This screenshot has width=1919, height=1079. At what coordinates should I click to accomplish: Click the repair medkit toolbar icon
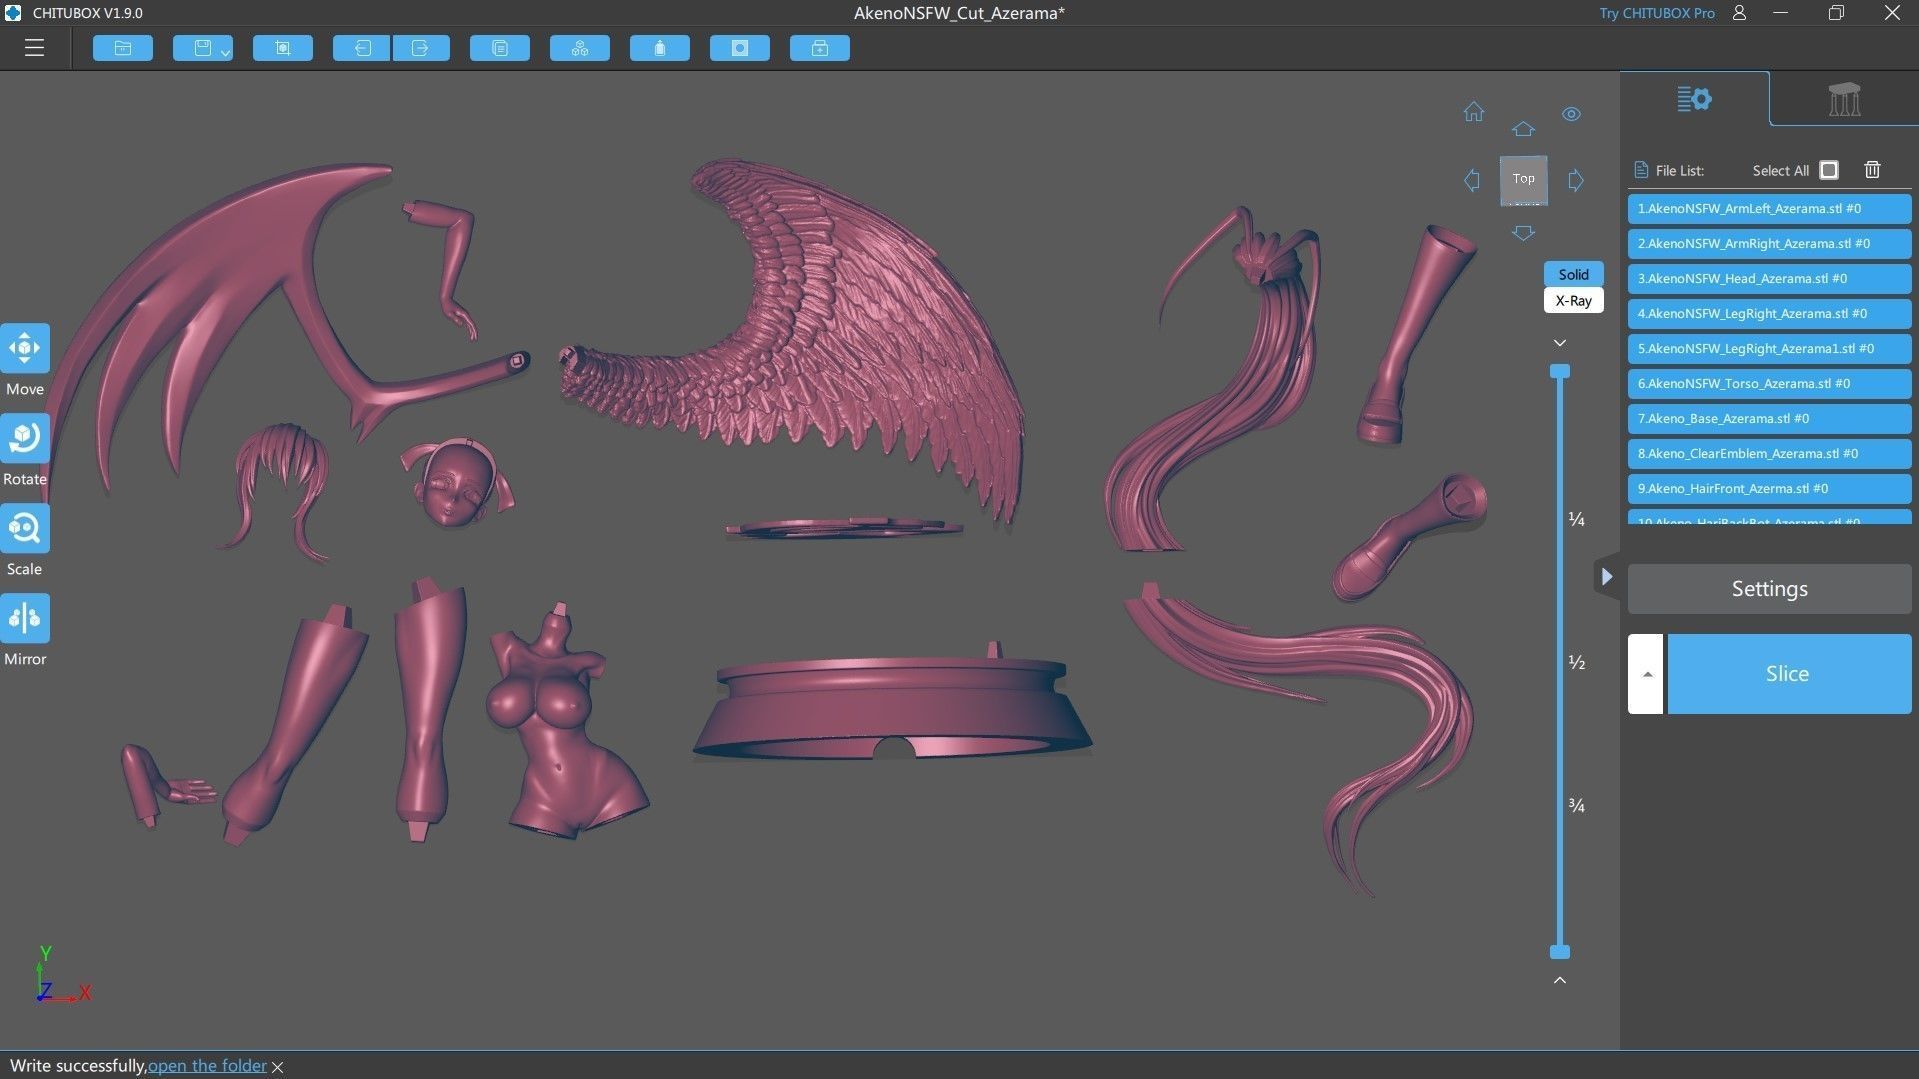(x=820, y=48)
